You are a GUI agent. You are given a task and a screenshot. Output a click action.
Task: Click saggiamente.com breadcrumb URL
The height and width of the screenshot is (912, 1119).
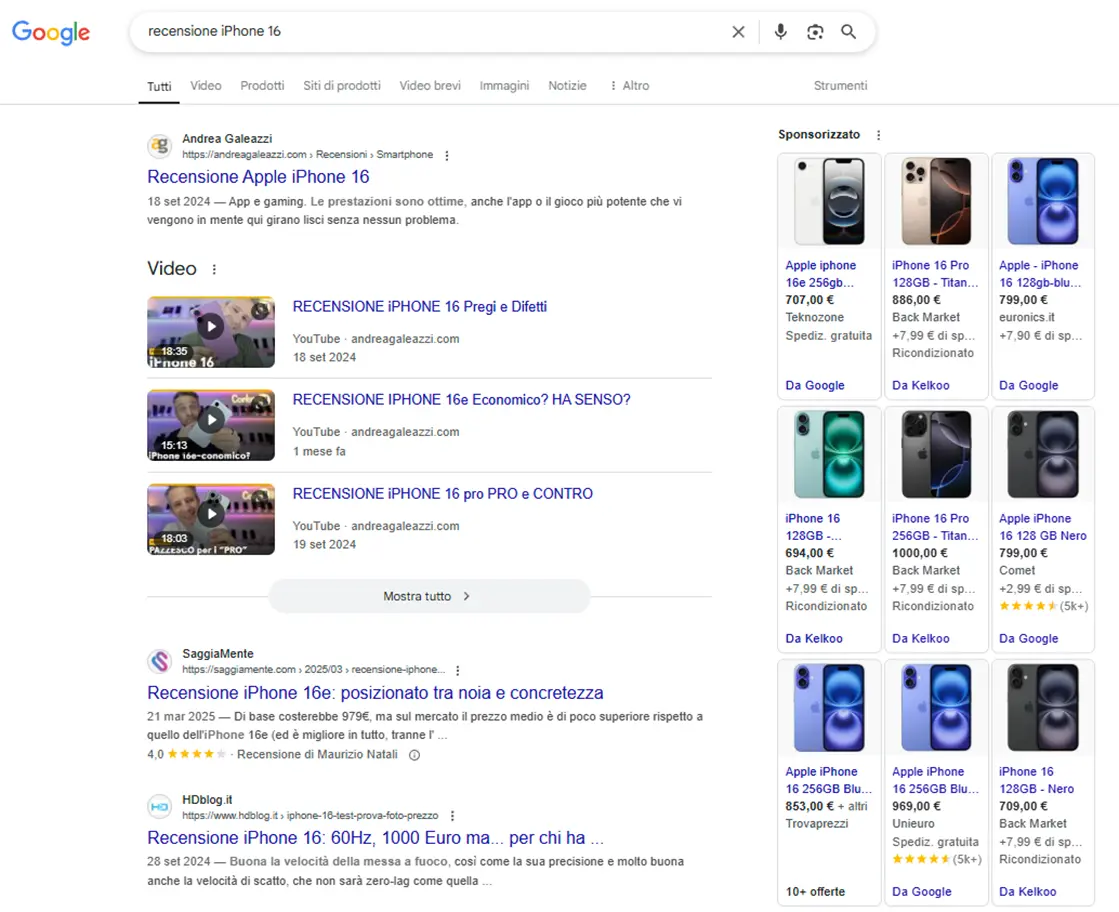[x=313, y=670]
